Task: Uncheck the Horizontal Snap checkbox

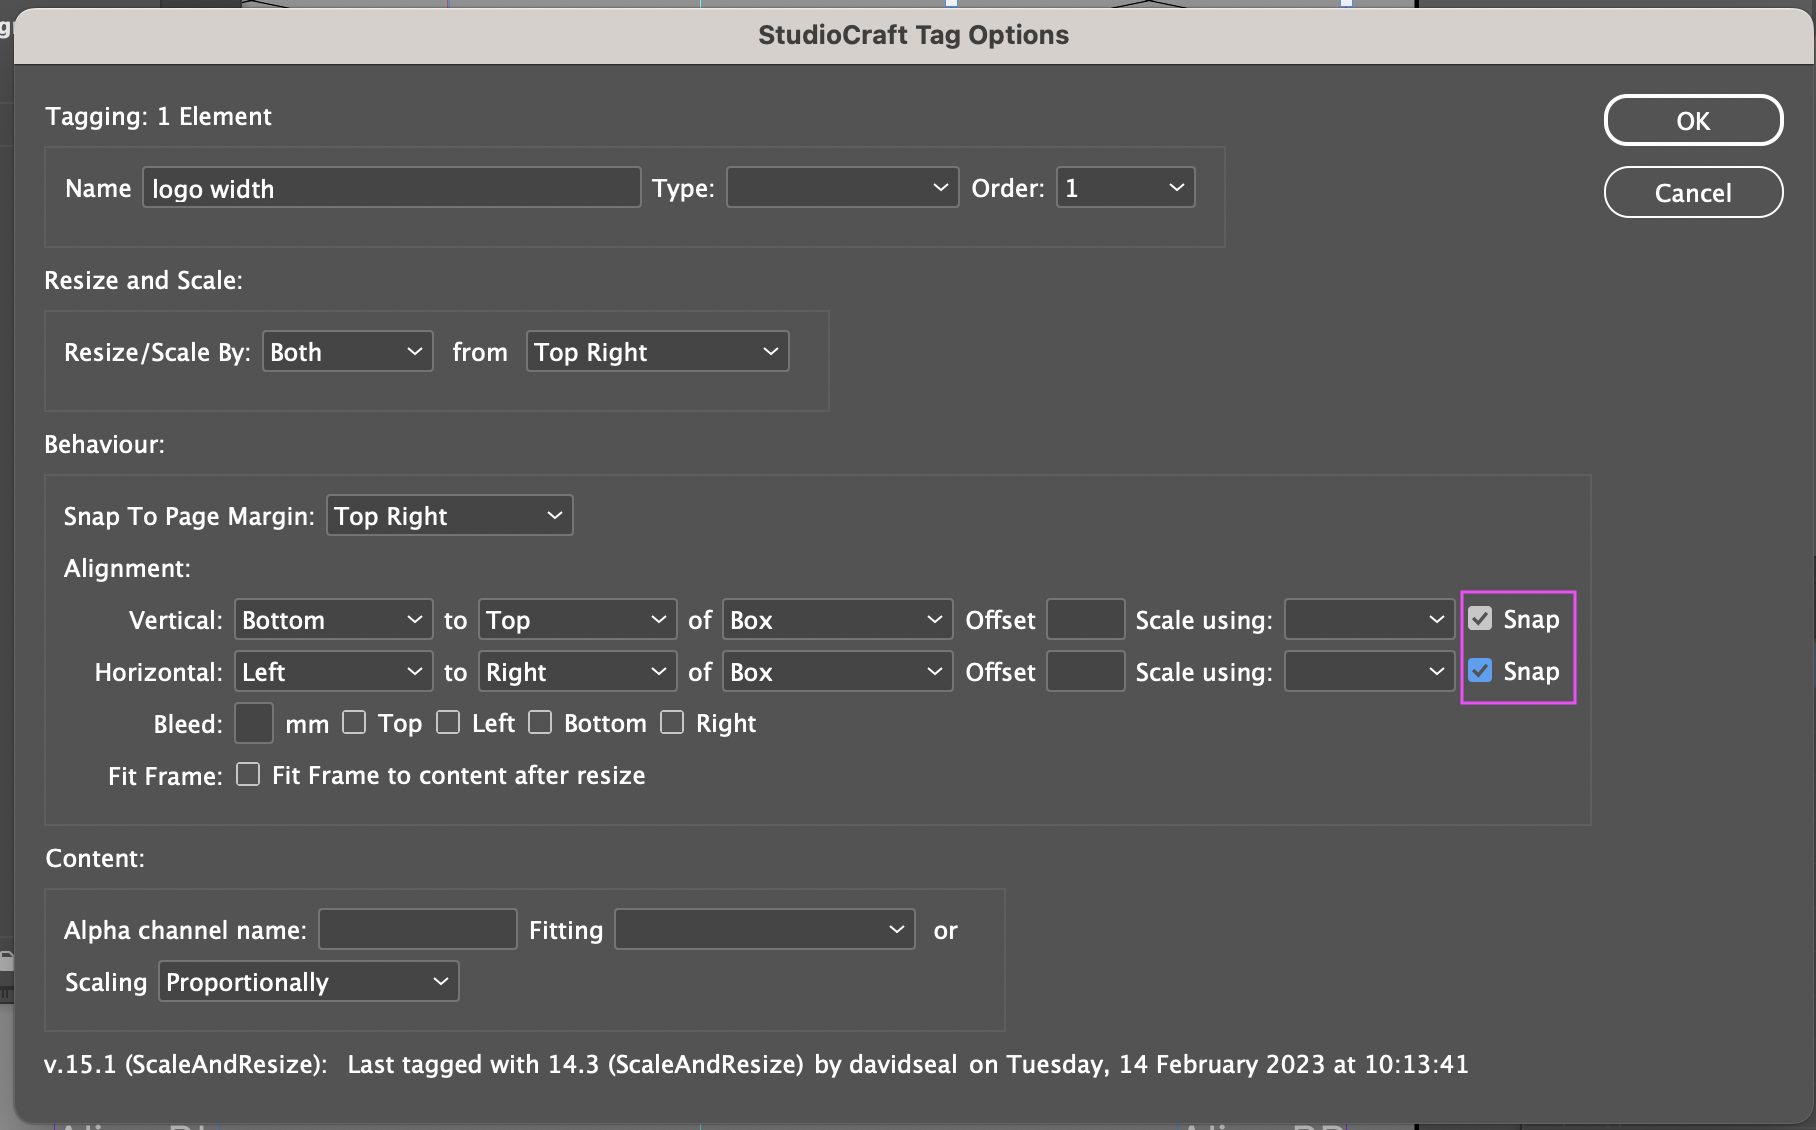Action: click(1480, 671)
